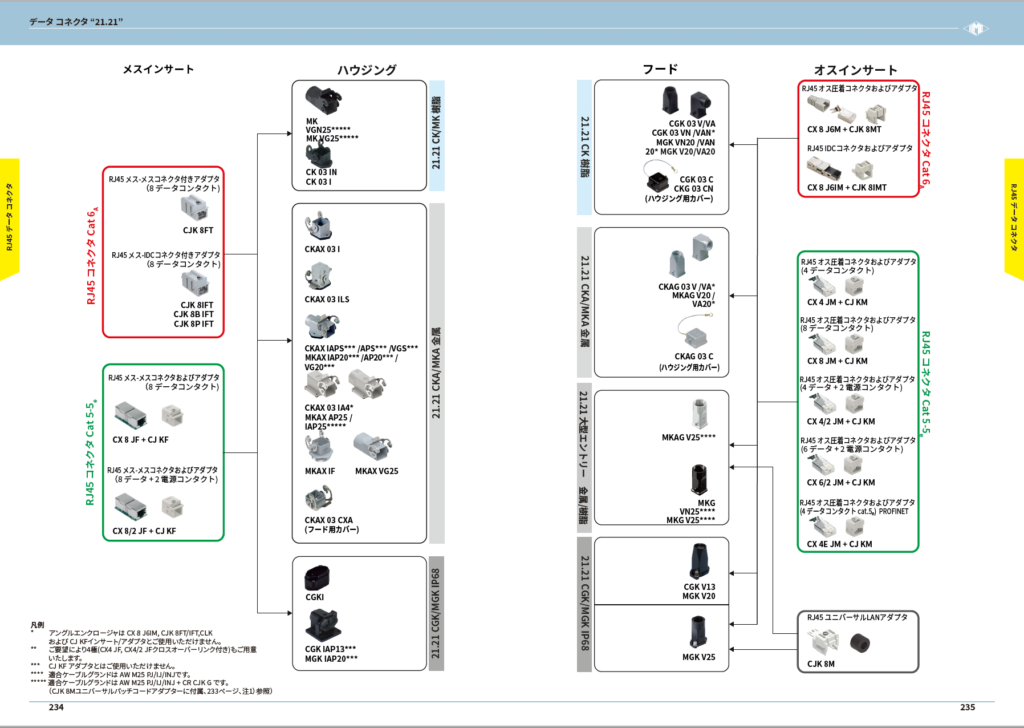Screen dimensions: 1024x728
Task: Click the MKAX VG25 housing image
Action: (373, 448)
